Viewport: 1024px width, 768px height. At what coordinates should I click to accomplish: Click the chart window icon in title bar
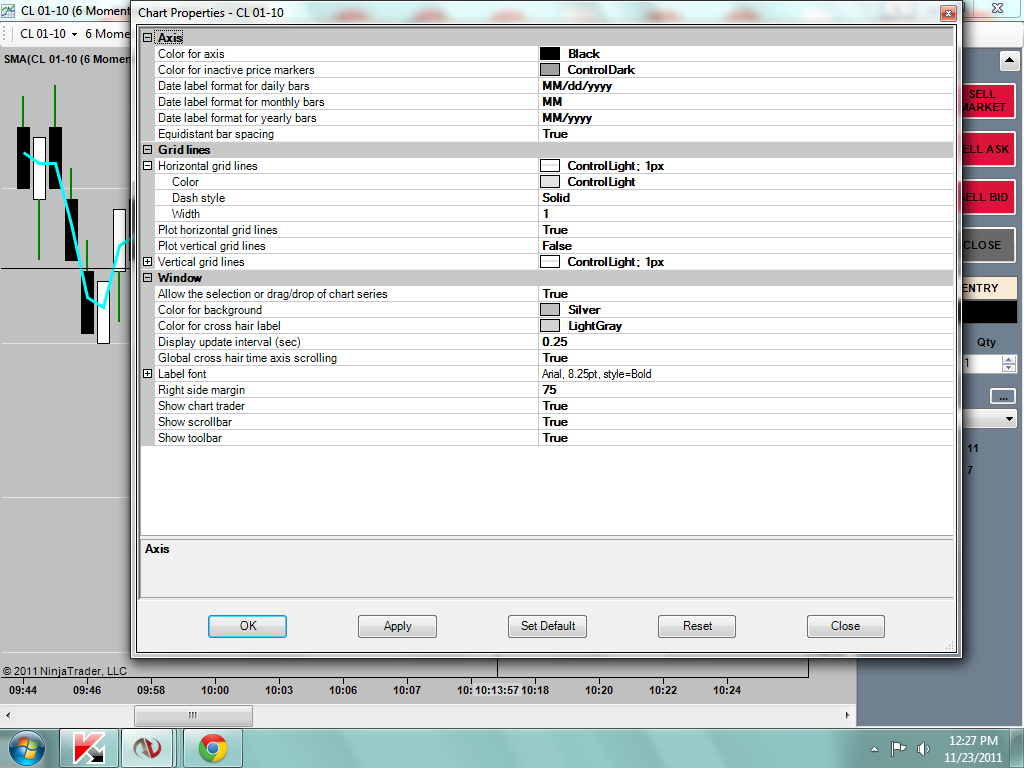(x=8, y=11)
